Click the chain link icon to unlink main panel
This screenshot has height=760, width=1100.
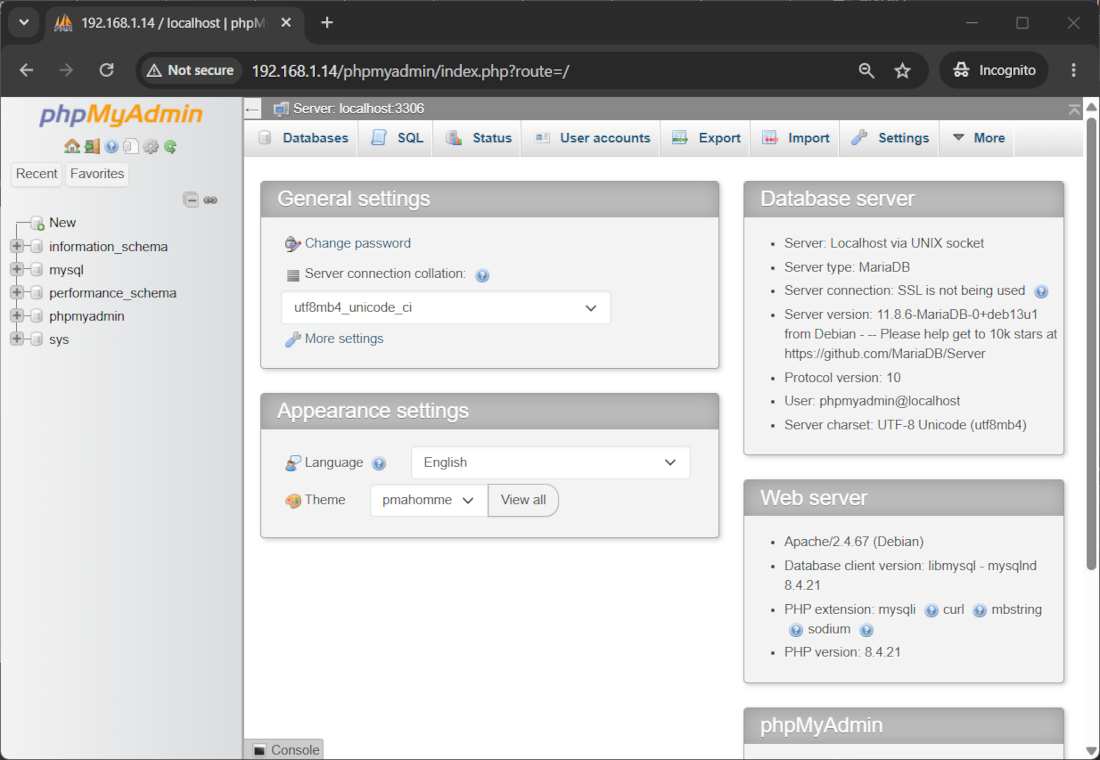click(210, 200)
